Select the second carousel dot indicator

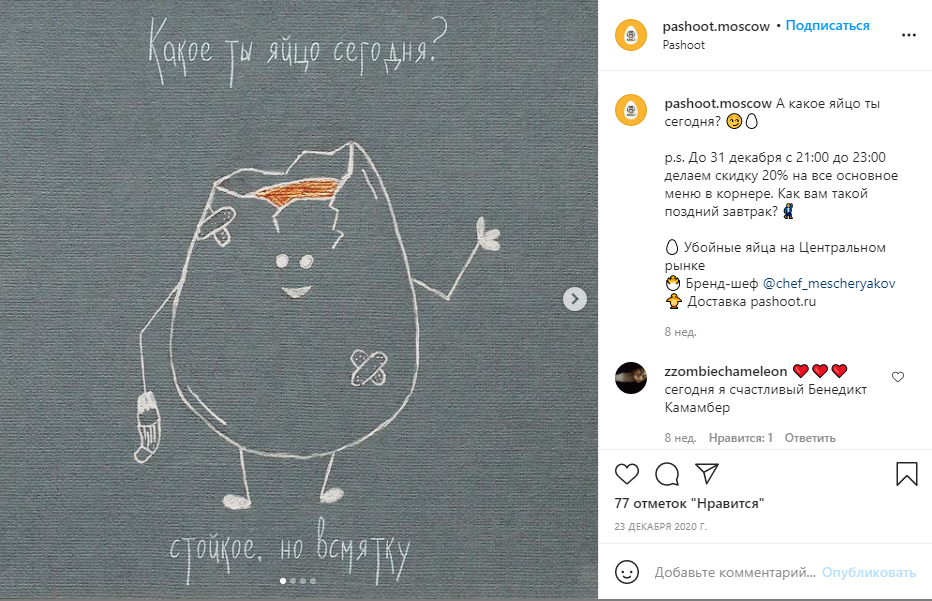tap(292, 581)
